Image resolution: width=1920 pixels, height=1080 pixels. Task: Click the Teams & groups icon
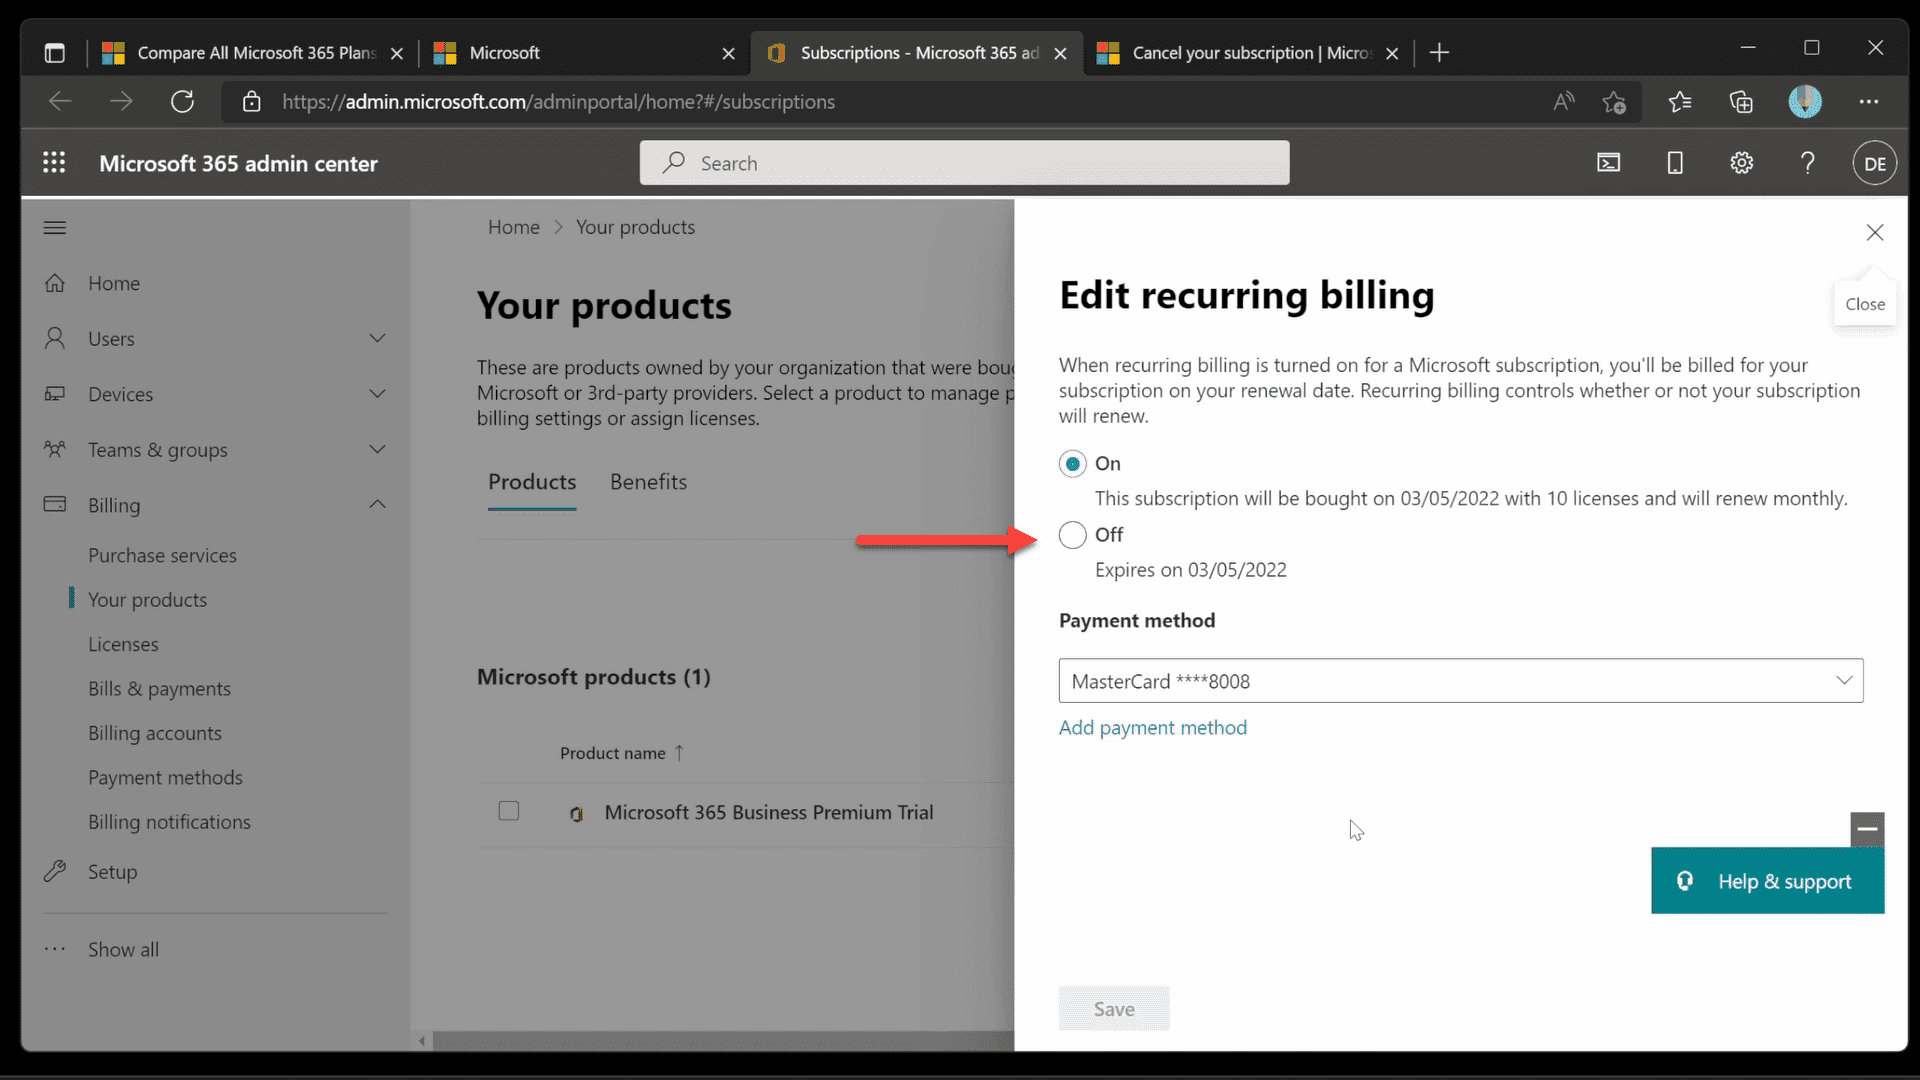(55, 449)
